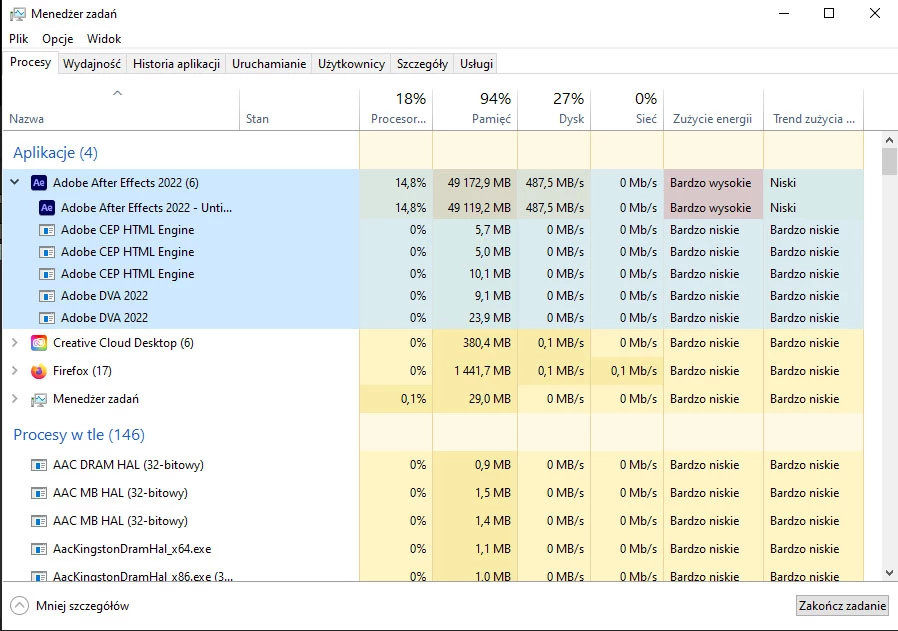Click the After Effects Untitled child process icon
The image size is (898, 631).
[x=46, y=207]
